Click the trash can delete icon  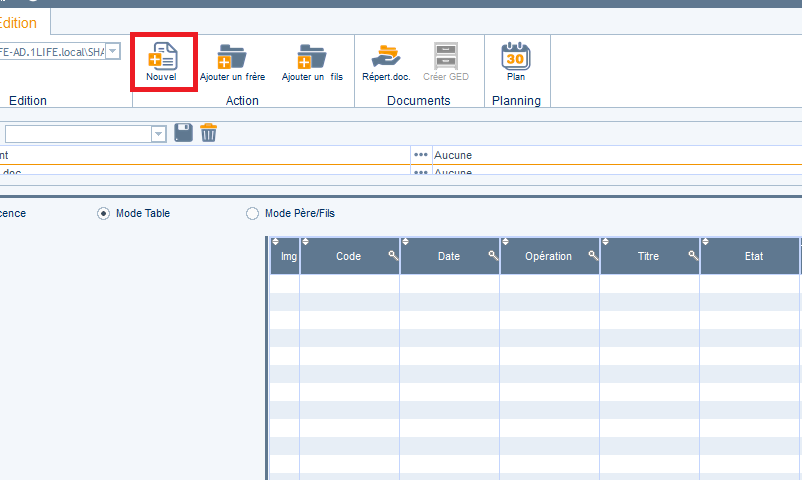pos(209,133)
